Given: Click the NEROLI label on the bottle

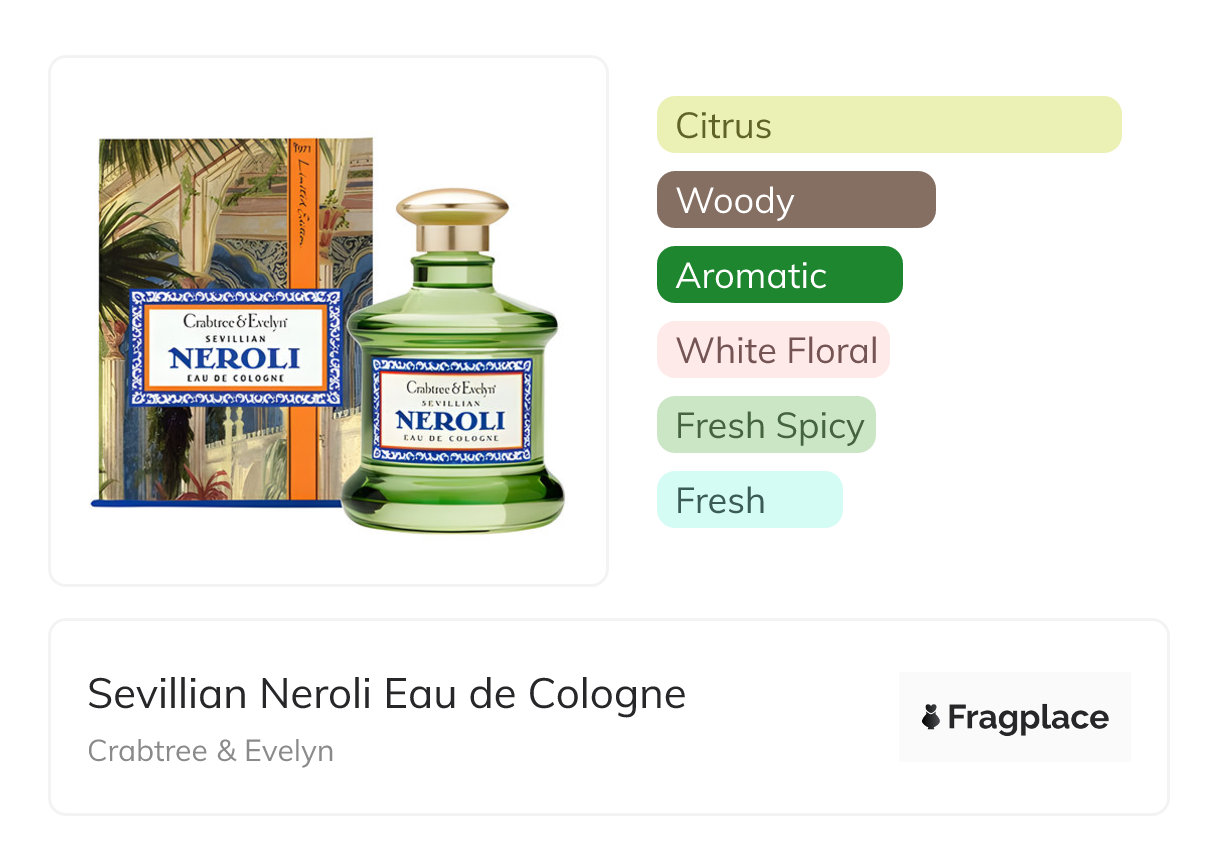Looking at the screenshot, I should point(450,419).
